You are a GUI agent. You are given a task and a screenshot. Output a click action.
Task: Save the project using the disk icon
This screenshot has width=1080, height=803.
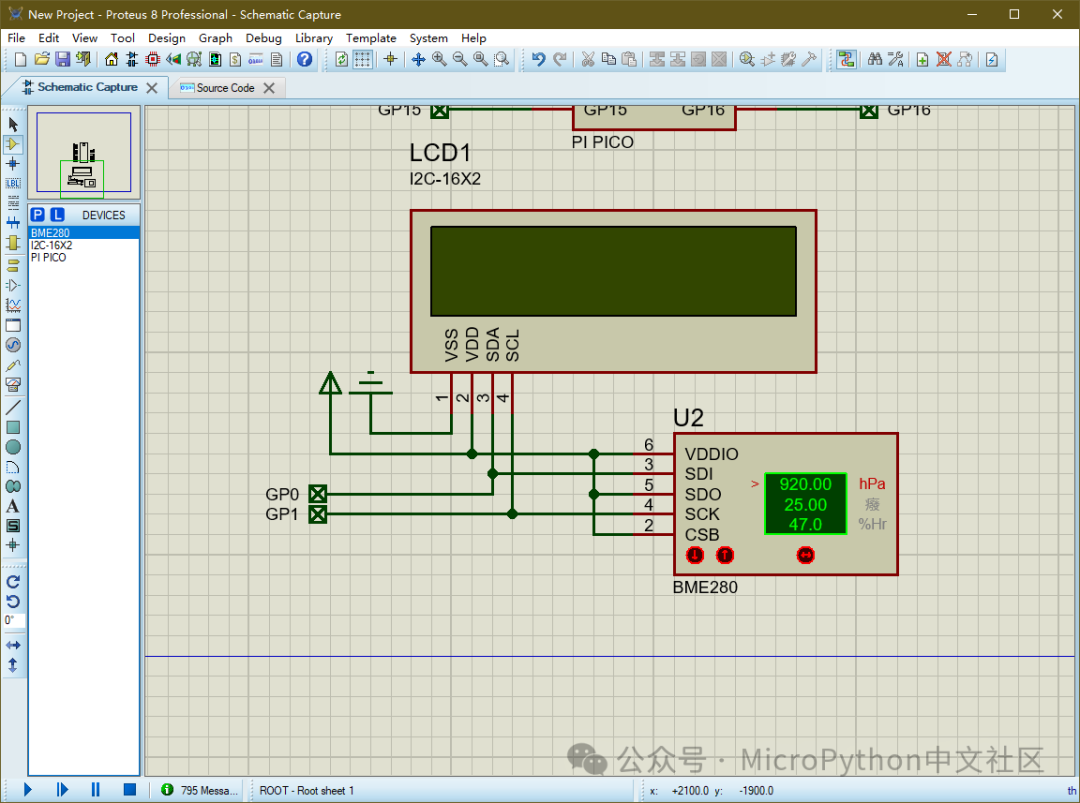click(63, 60)
